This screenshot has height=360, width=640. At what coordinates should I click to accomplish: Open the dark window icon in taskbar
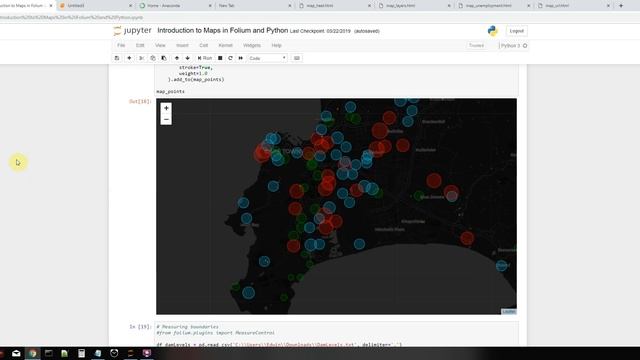coord(49,353)
